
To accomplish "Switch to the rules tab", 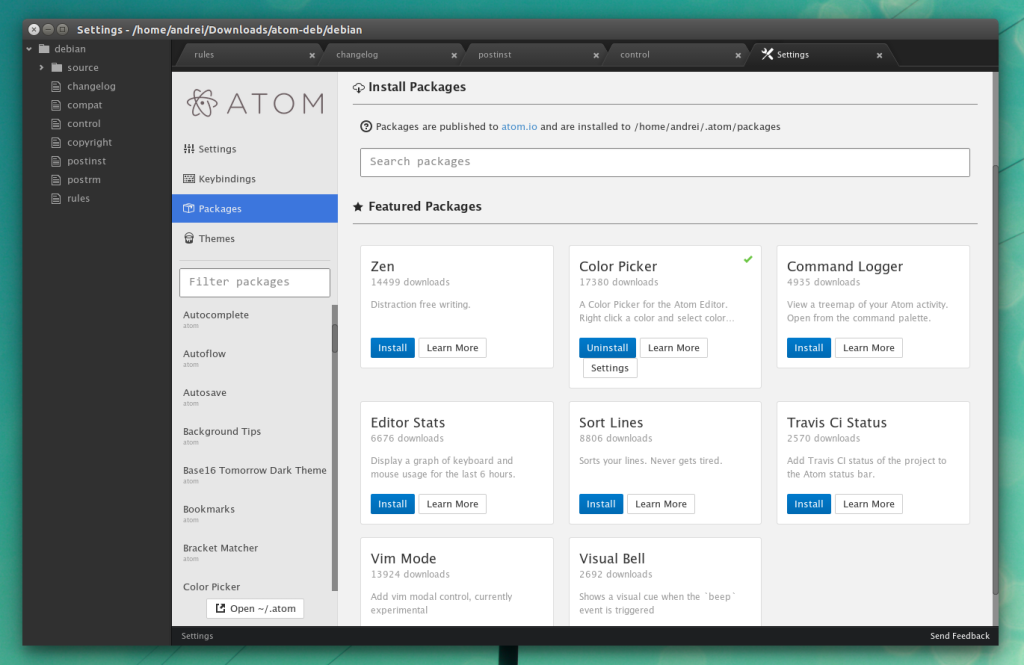I will coord(247,55).
